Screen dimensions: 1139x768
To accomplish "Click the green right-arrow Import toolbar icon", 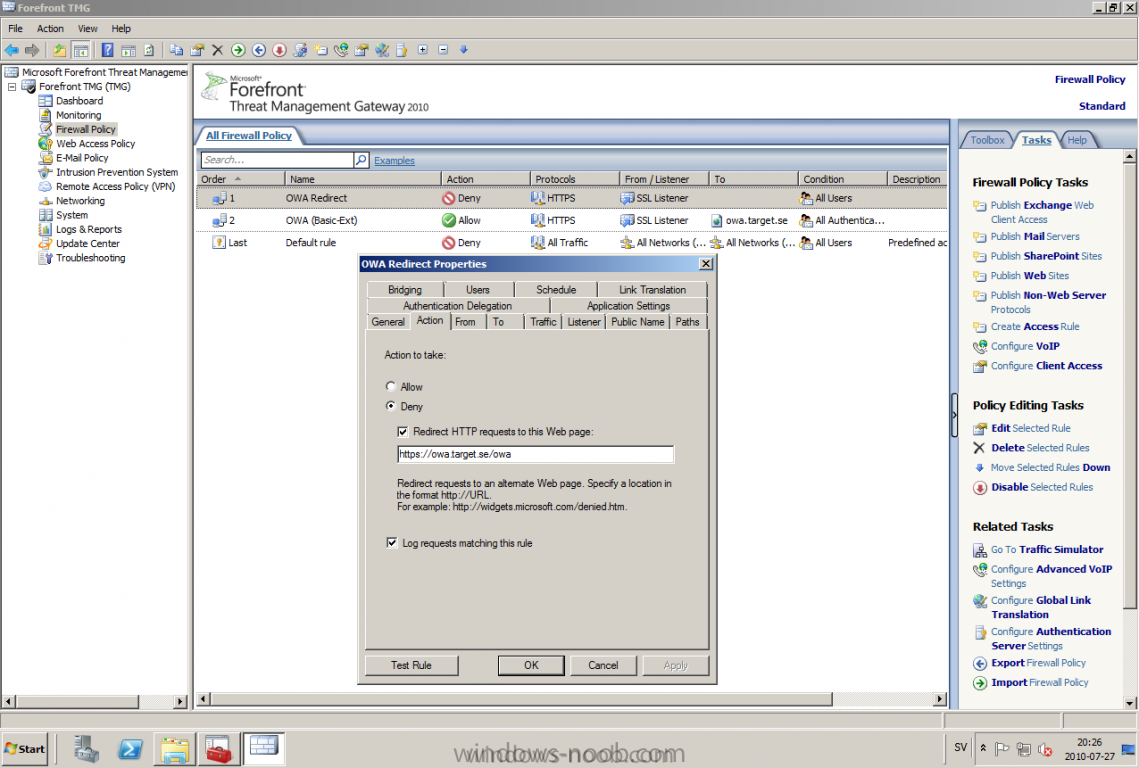I will [238, 50].
